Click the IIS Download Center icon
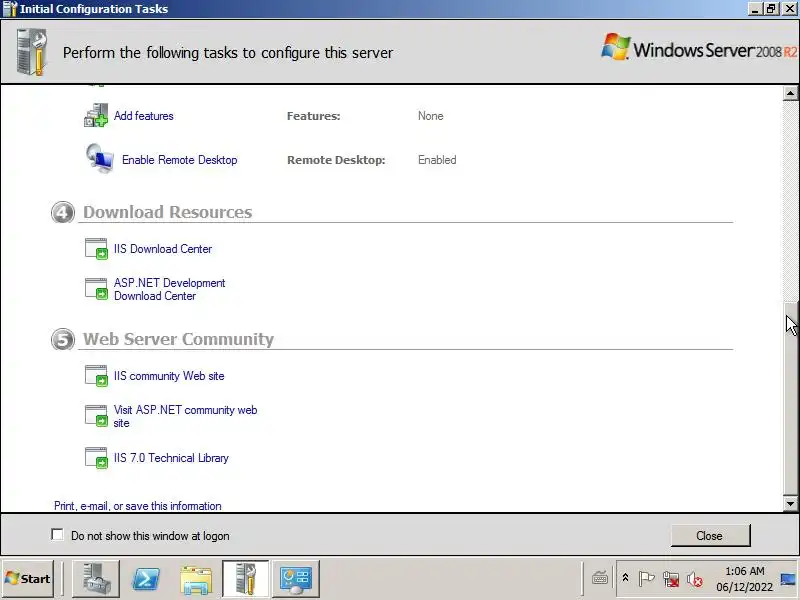The image size is (800, 600). (96, 248)
